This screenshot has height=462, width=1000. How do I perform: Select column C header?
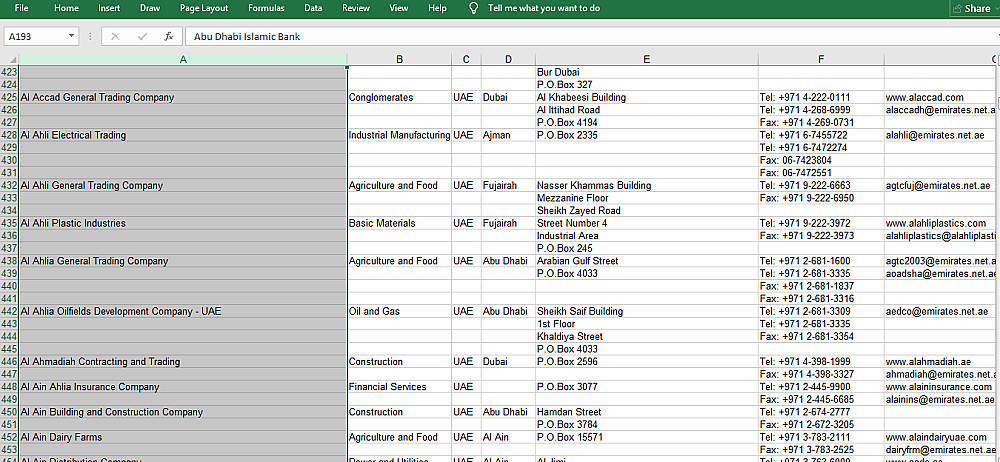tap(467, 59)
